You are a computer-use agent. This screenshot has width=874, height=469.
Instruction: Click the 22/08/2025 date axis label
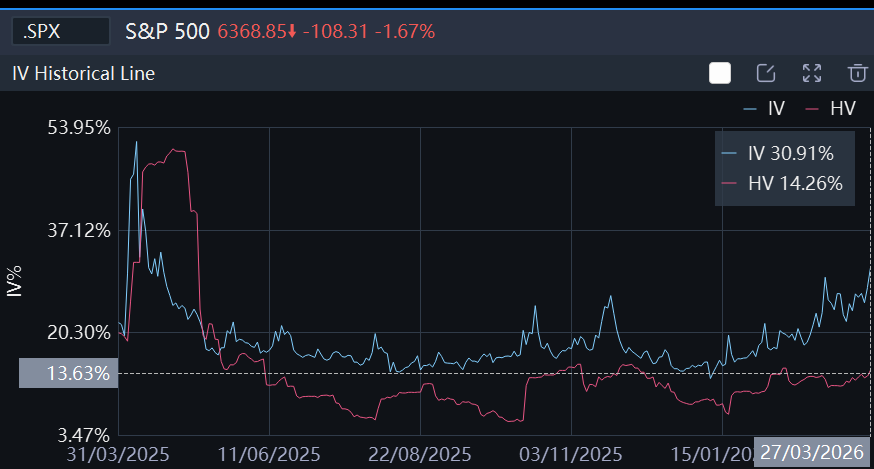pyautogui.click(x=420, y=454)
